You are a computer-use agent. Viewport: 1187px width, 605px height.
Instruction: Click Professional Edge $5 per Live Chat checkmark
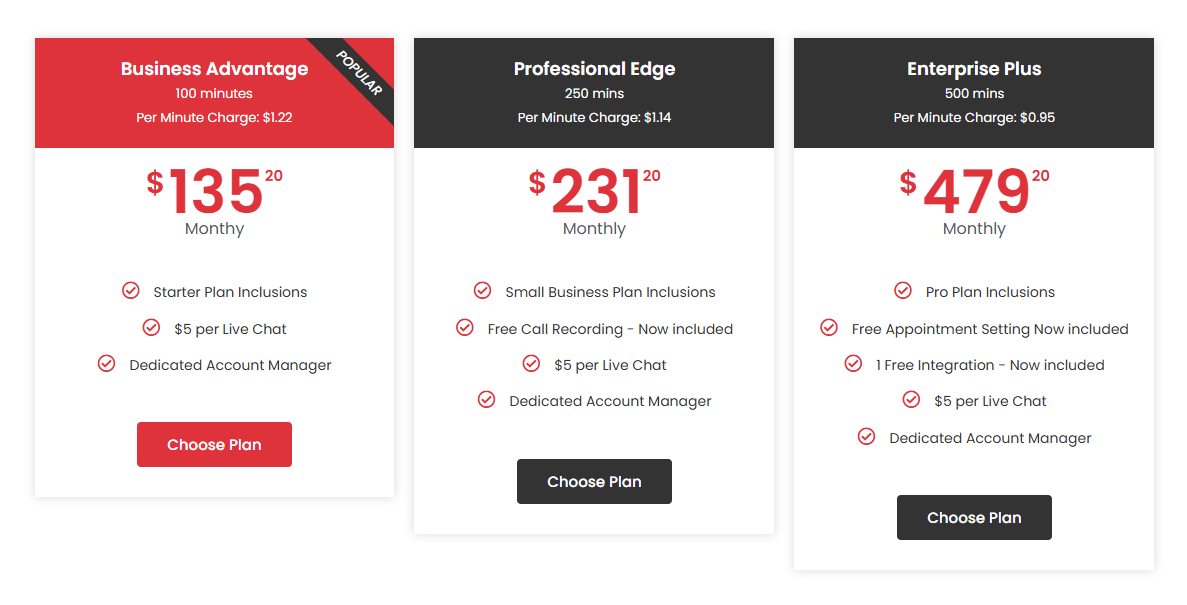tap(532, 364)
